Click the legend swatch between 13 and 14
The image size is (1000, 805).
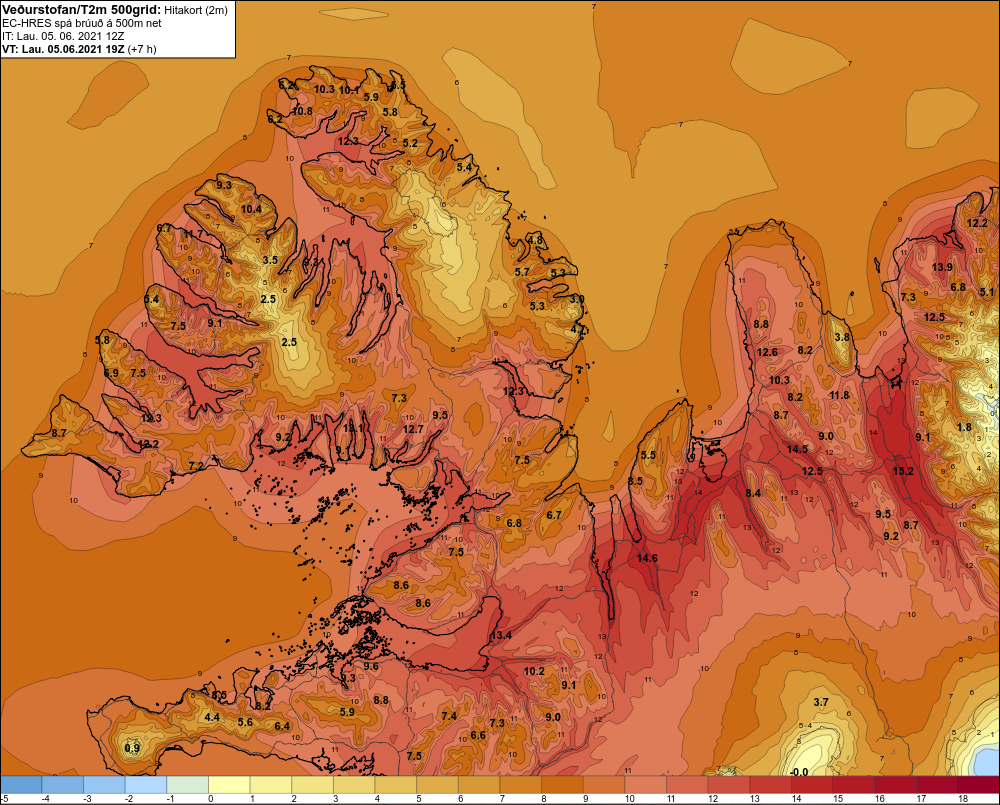pyautogui.click(x=770, y=785)
